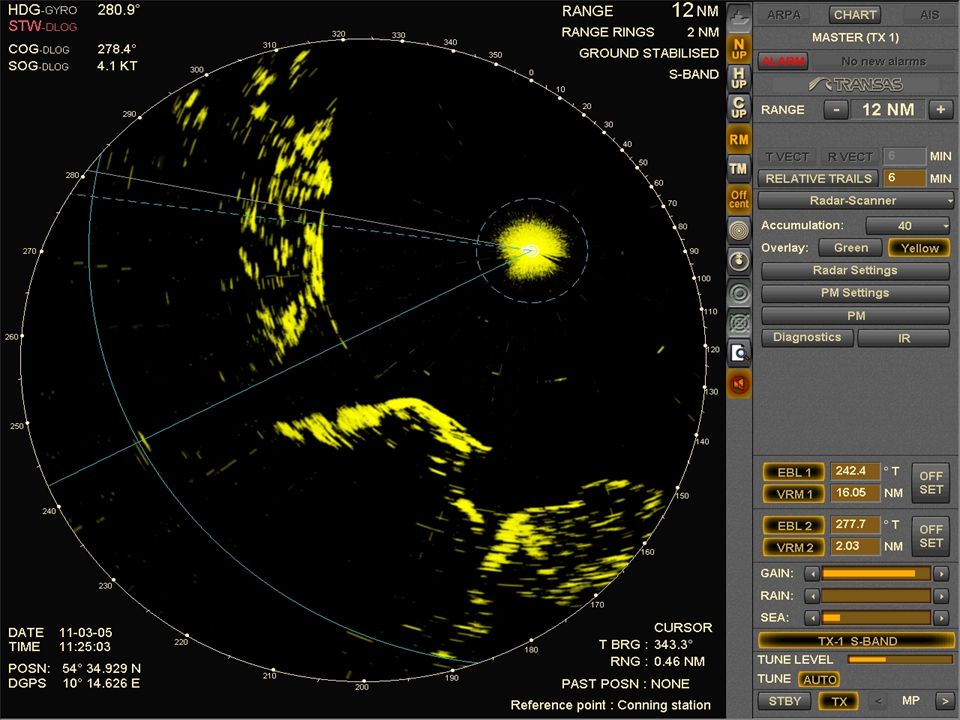Image resolution: width=960 pixels, height=720 pixels.
Task: Increase SEA with right arrow
Action: pyautogui.click(x=941, y=618)
